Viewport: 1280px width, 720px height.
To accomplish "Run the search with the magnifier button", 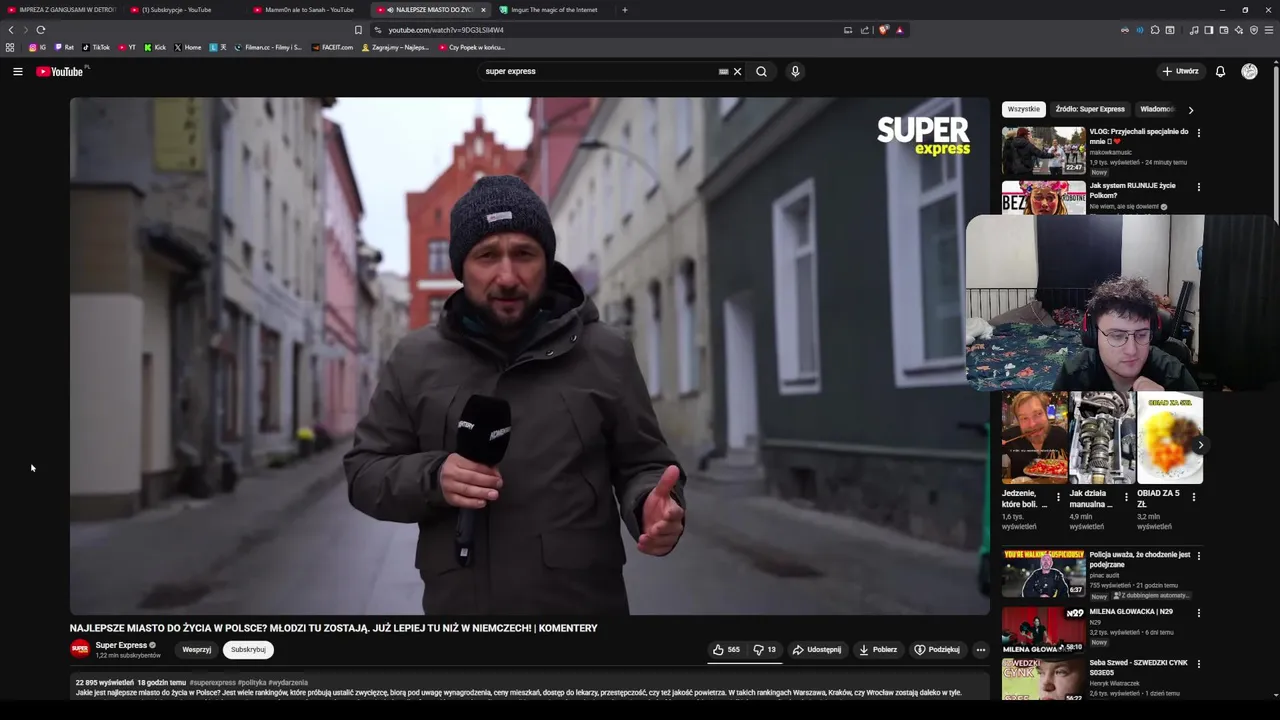I will pyautogui.click(x=762, y=71).
